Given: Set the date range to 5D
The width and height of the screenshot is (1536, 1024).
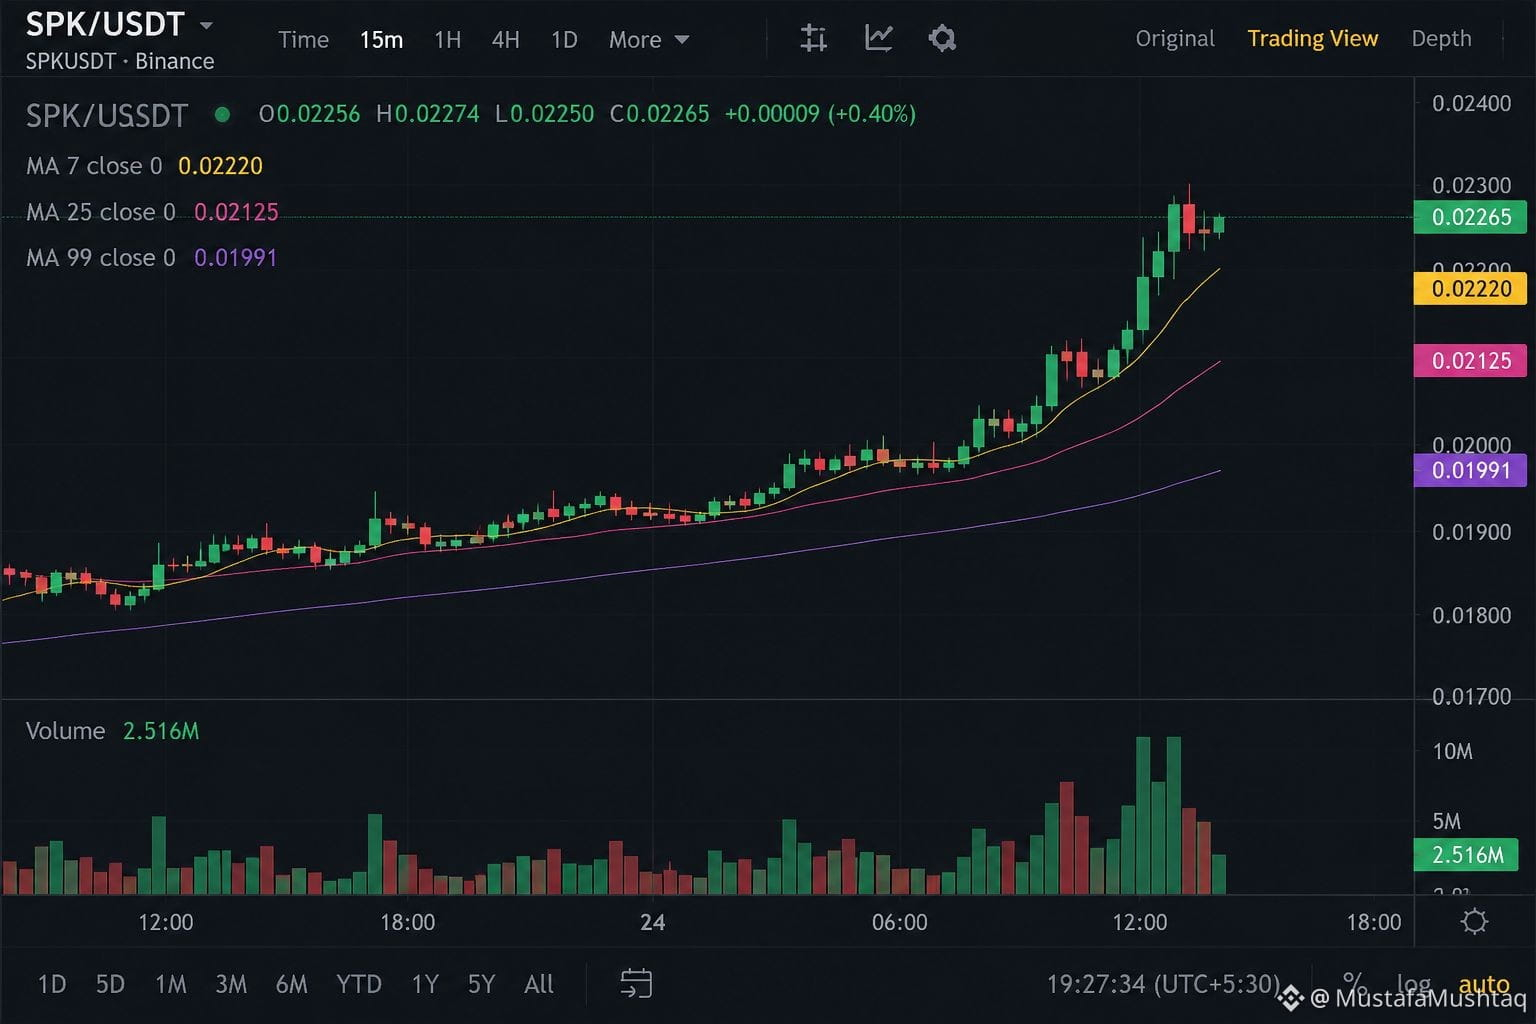Looking at the screenshot, I should pos(110,984).
